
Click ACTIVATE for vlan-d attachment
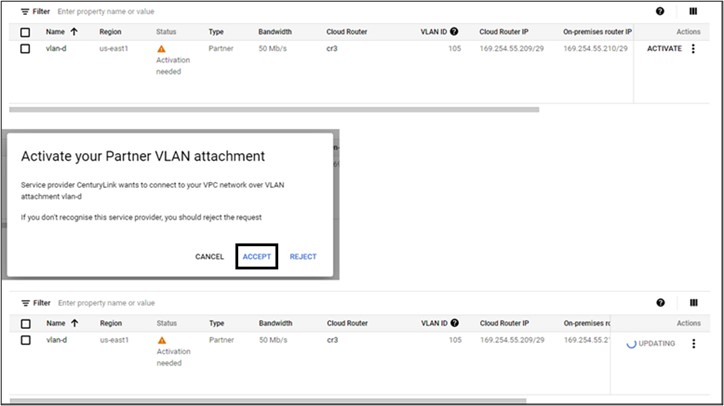coord(664,49)
